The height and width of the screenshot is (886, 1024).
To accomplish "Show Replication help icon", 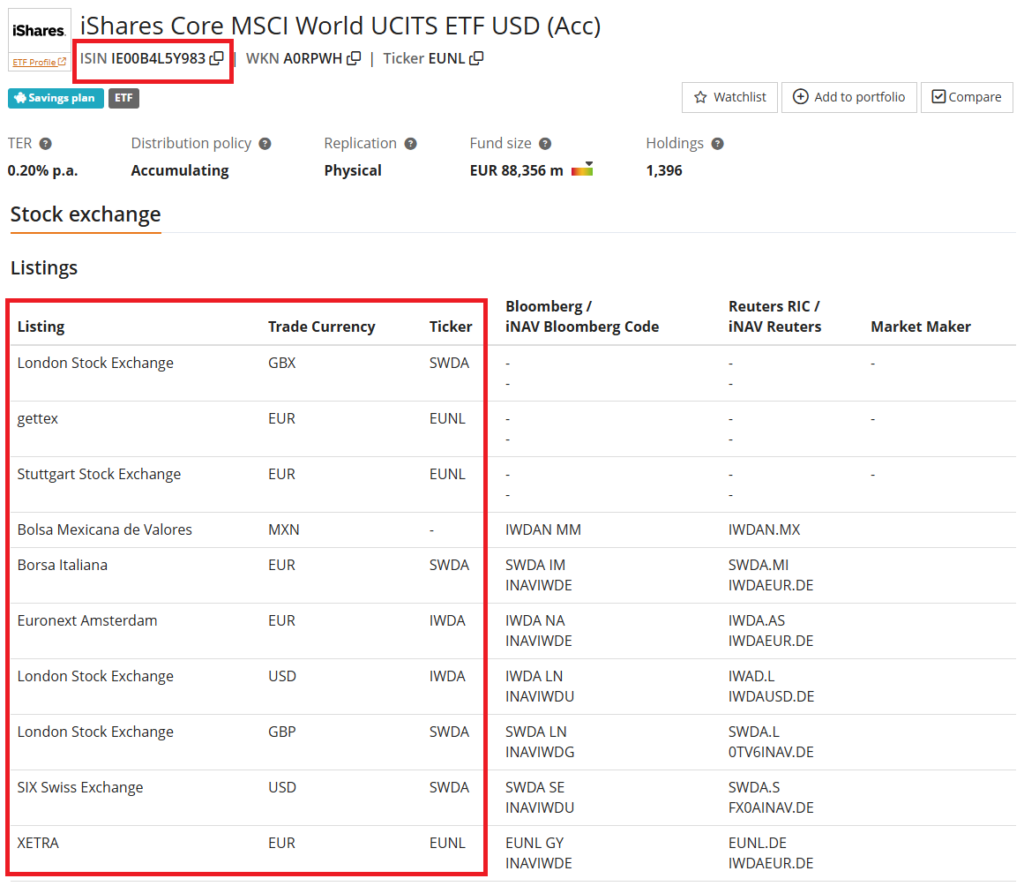I will point(410,144).
